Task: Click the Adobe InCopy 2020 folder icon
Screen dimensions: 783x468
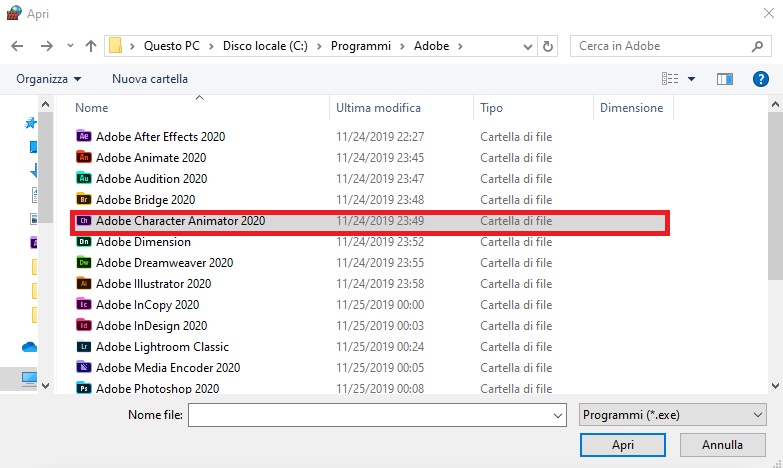Action: pos(83,304)
